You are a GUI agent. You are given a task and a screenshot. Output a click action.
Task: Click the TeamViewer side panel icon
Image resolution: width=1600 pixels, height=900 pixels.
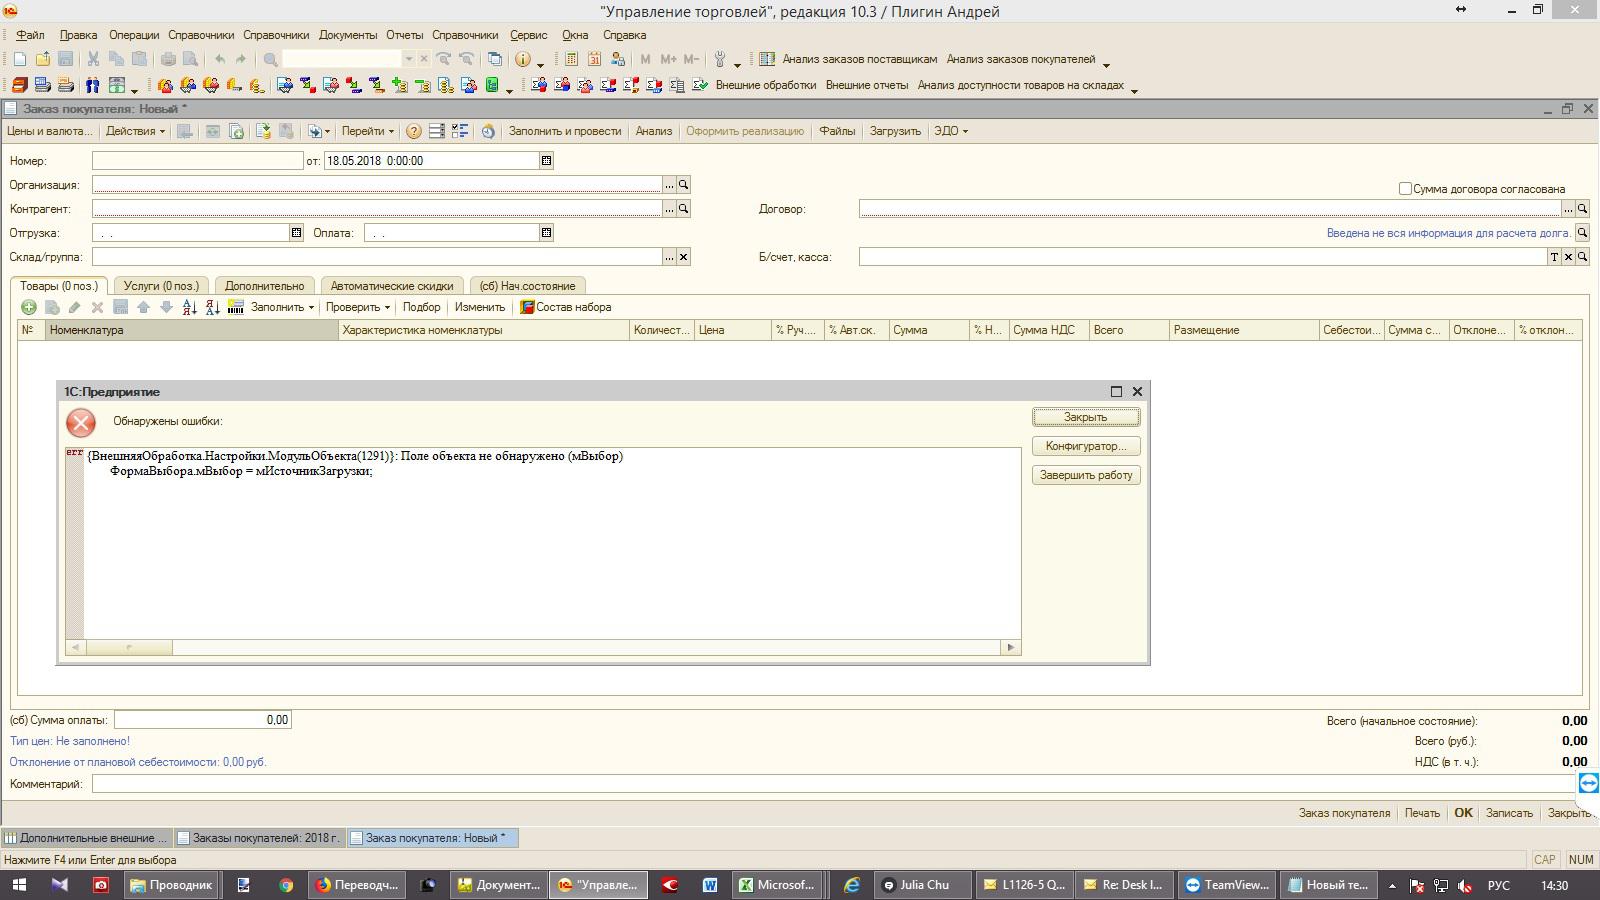(x=1588, y=784)
